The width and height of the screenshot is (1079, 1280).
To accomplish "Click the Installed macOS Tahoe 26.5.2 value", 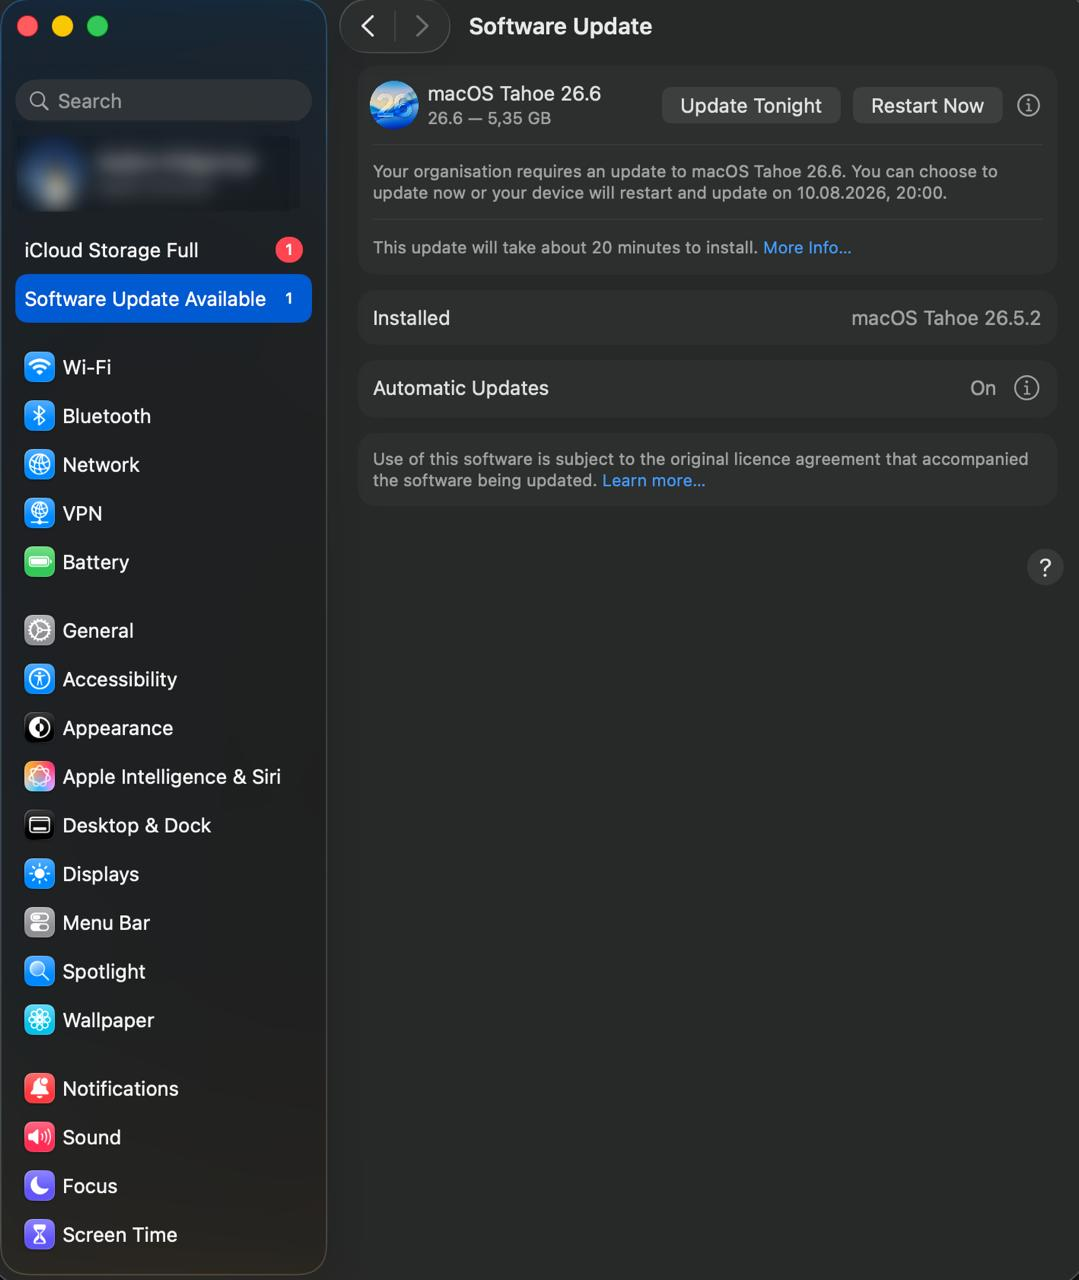I will click(x=945, y=318).
